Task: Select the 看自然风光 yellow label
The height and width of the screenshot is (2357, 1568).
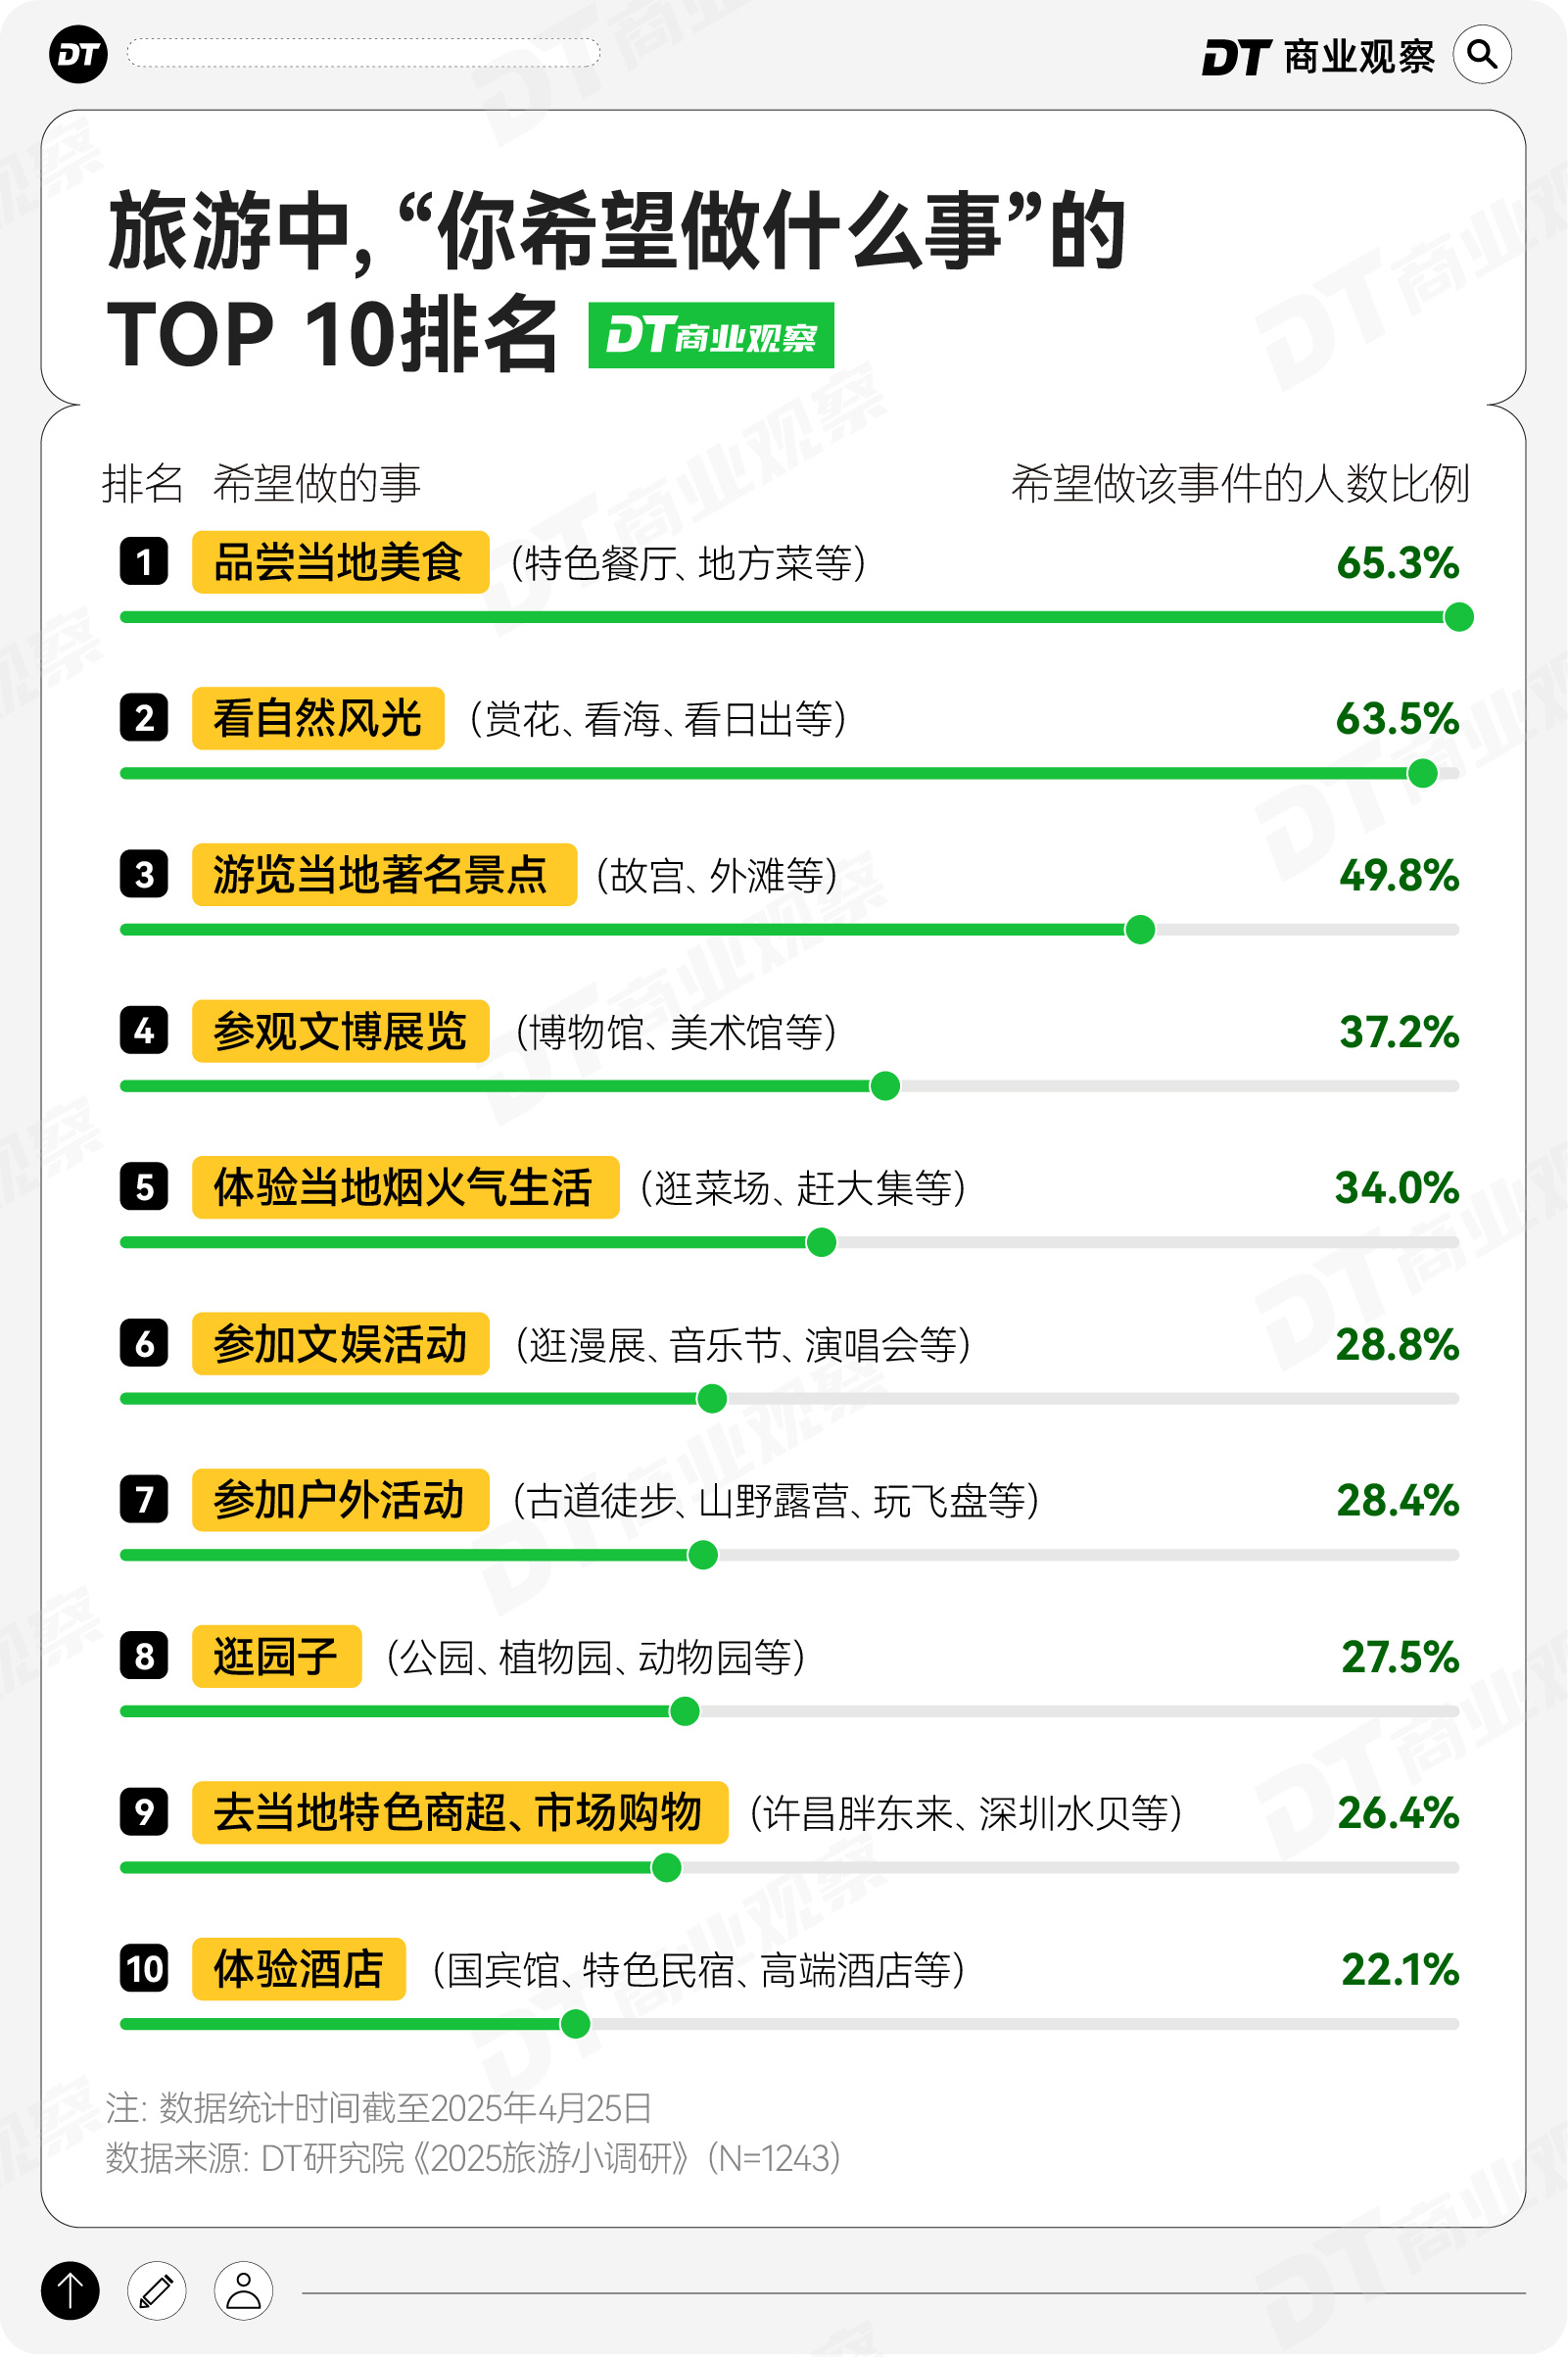Action: [318, 718]
